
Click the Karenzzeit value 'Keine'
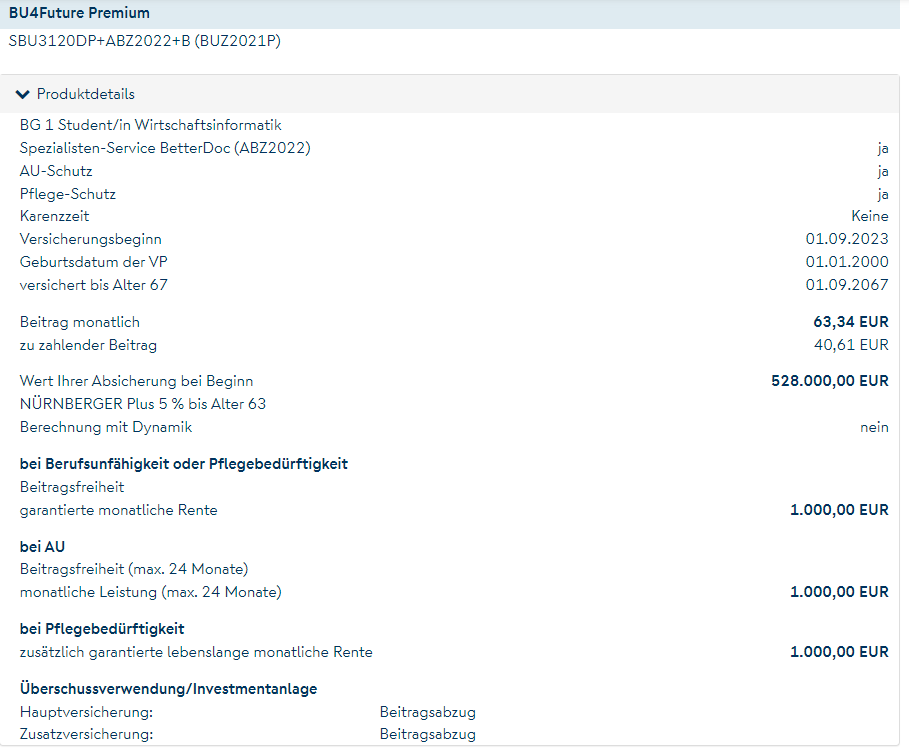coord(869,216)
